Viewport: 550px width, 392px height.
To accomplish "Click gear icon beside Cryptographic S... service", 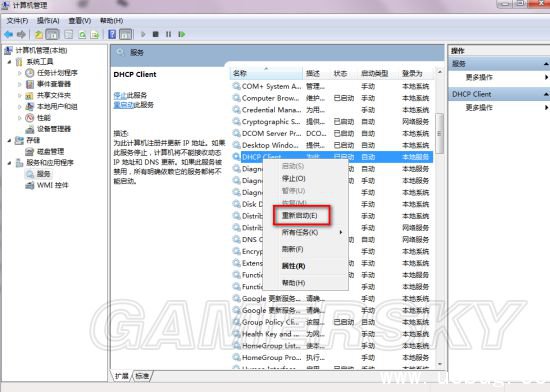I will click(x=237, y=121).
